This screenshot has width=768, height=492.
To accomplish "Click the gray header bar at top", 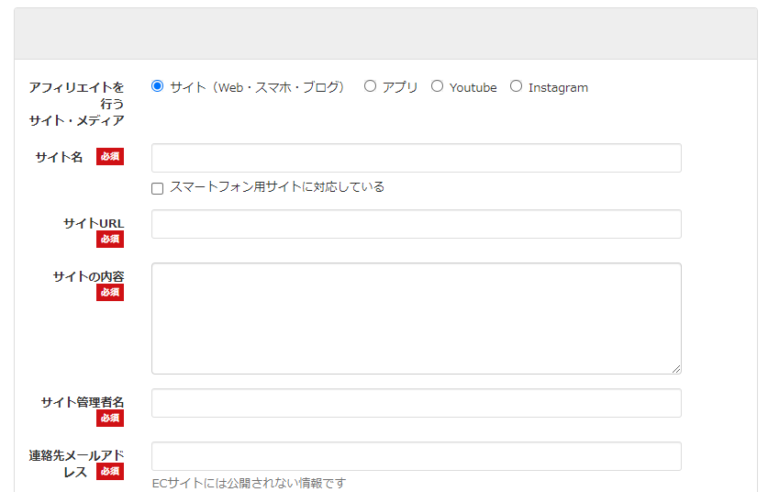I will (385, 34).
